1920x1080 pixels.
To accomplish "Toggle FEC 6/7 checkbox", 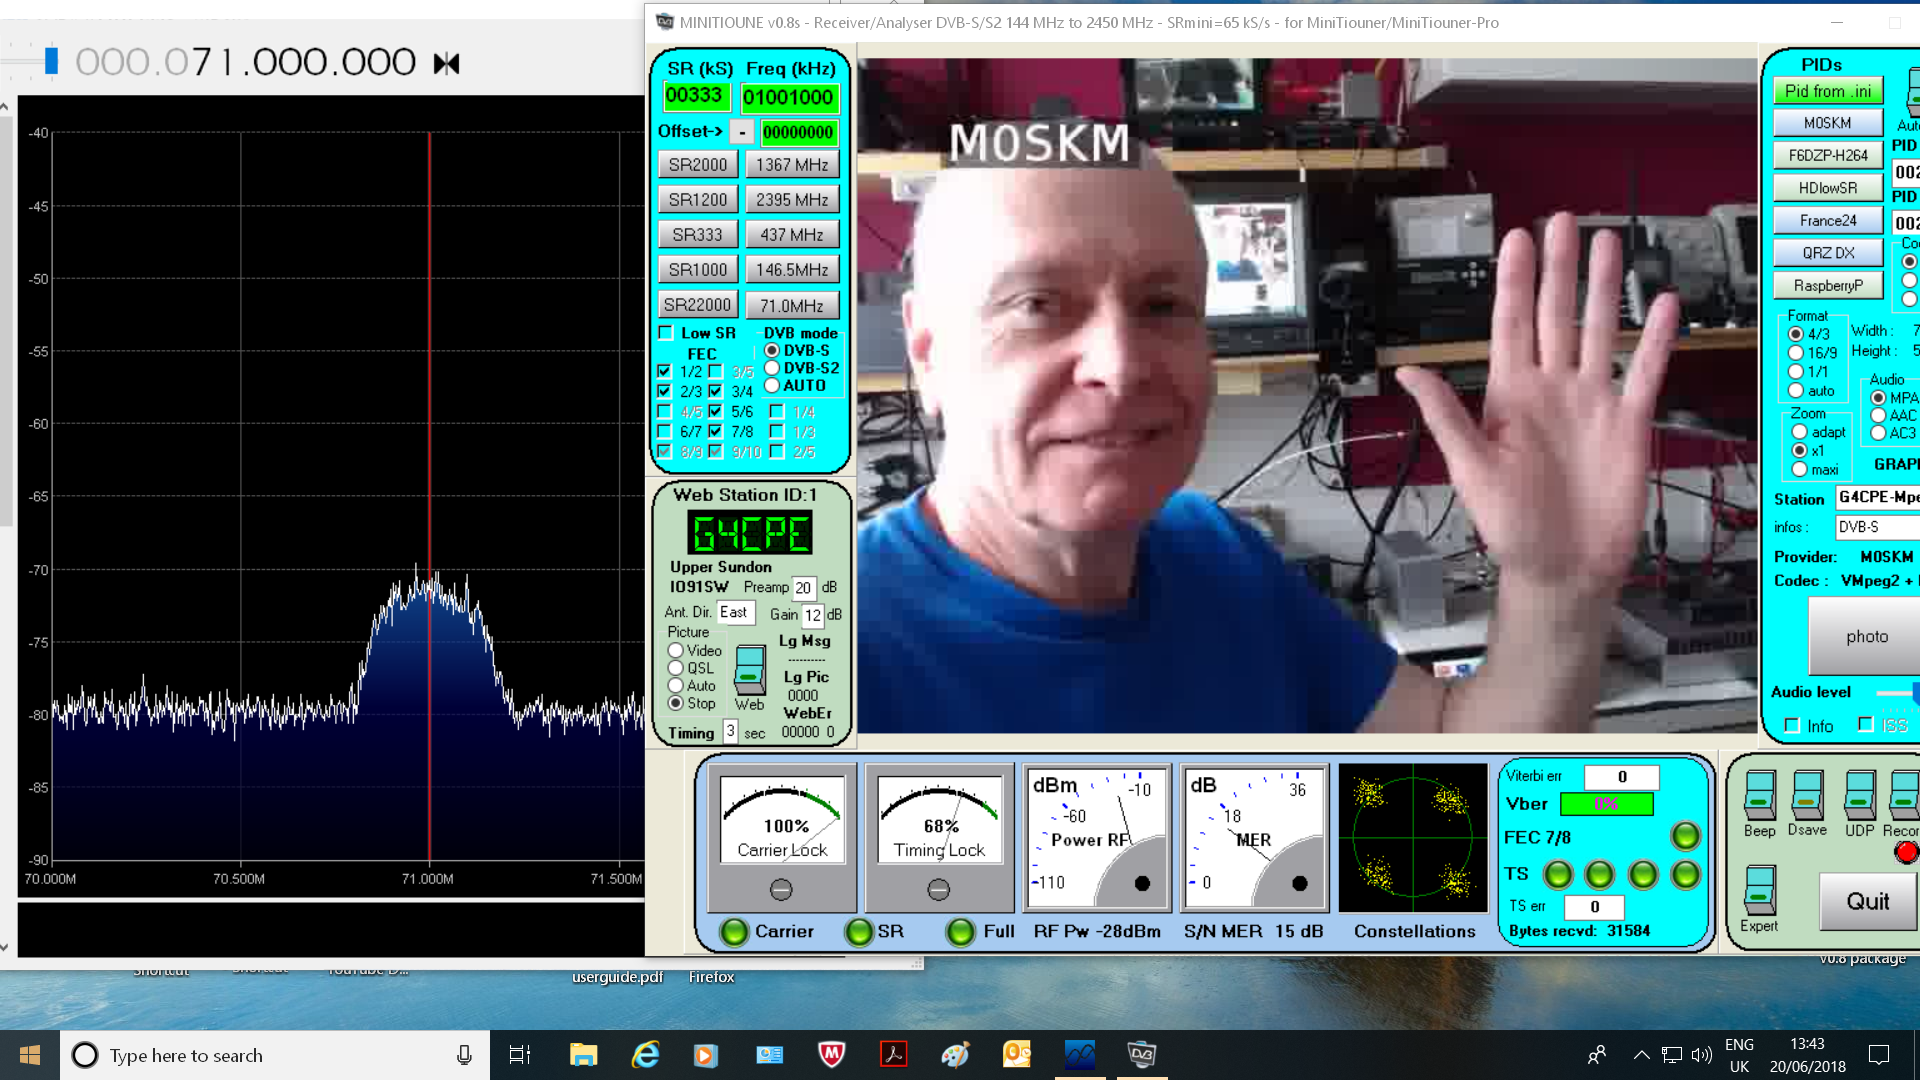I will coord(664,431).
